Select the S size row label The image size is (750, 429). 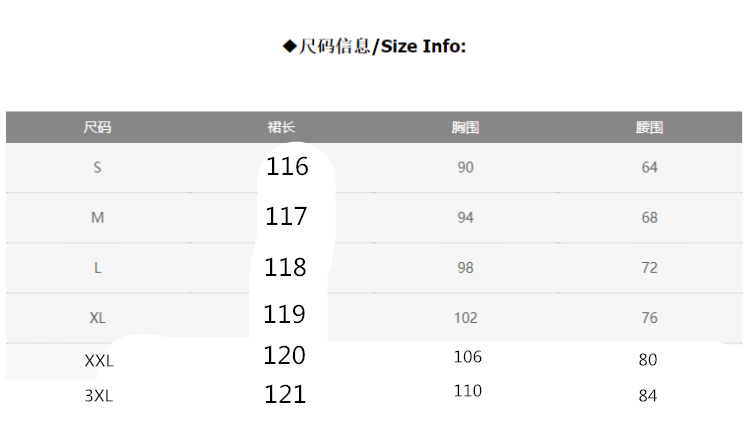tap(97, 168)
